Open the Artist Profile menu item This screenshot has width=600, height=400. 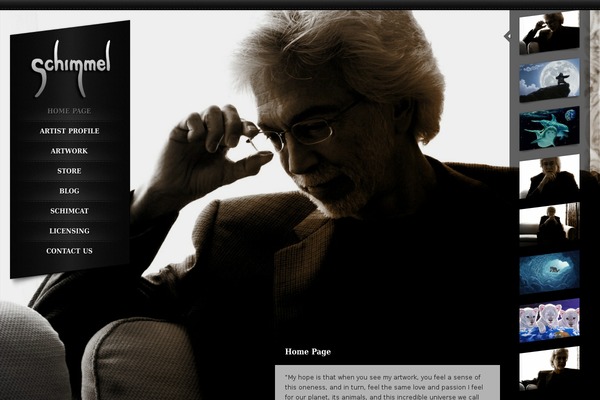[x=69, y=131]
